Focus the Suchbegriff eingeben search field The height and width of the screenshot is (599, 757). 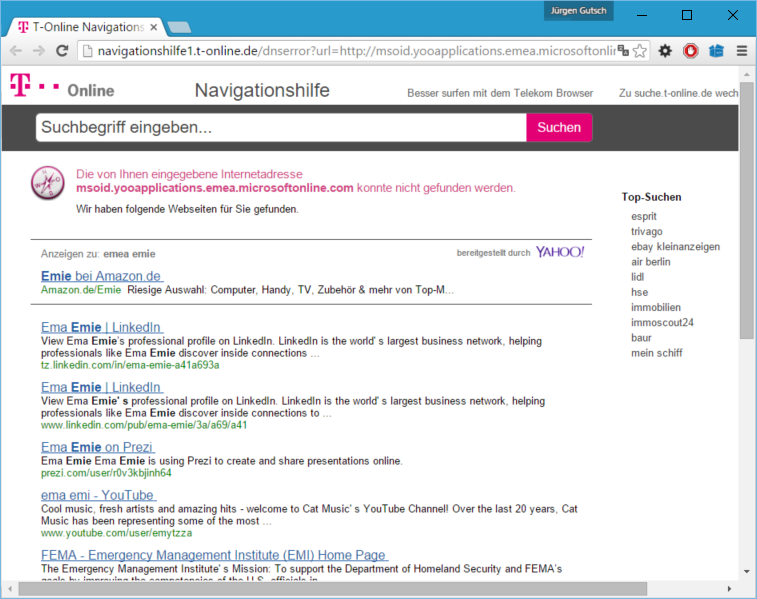[281, 127]
